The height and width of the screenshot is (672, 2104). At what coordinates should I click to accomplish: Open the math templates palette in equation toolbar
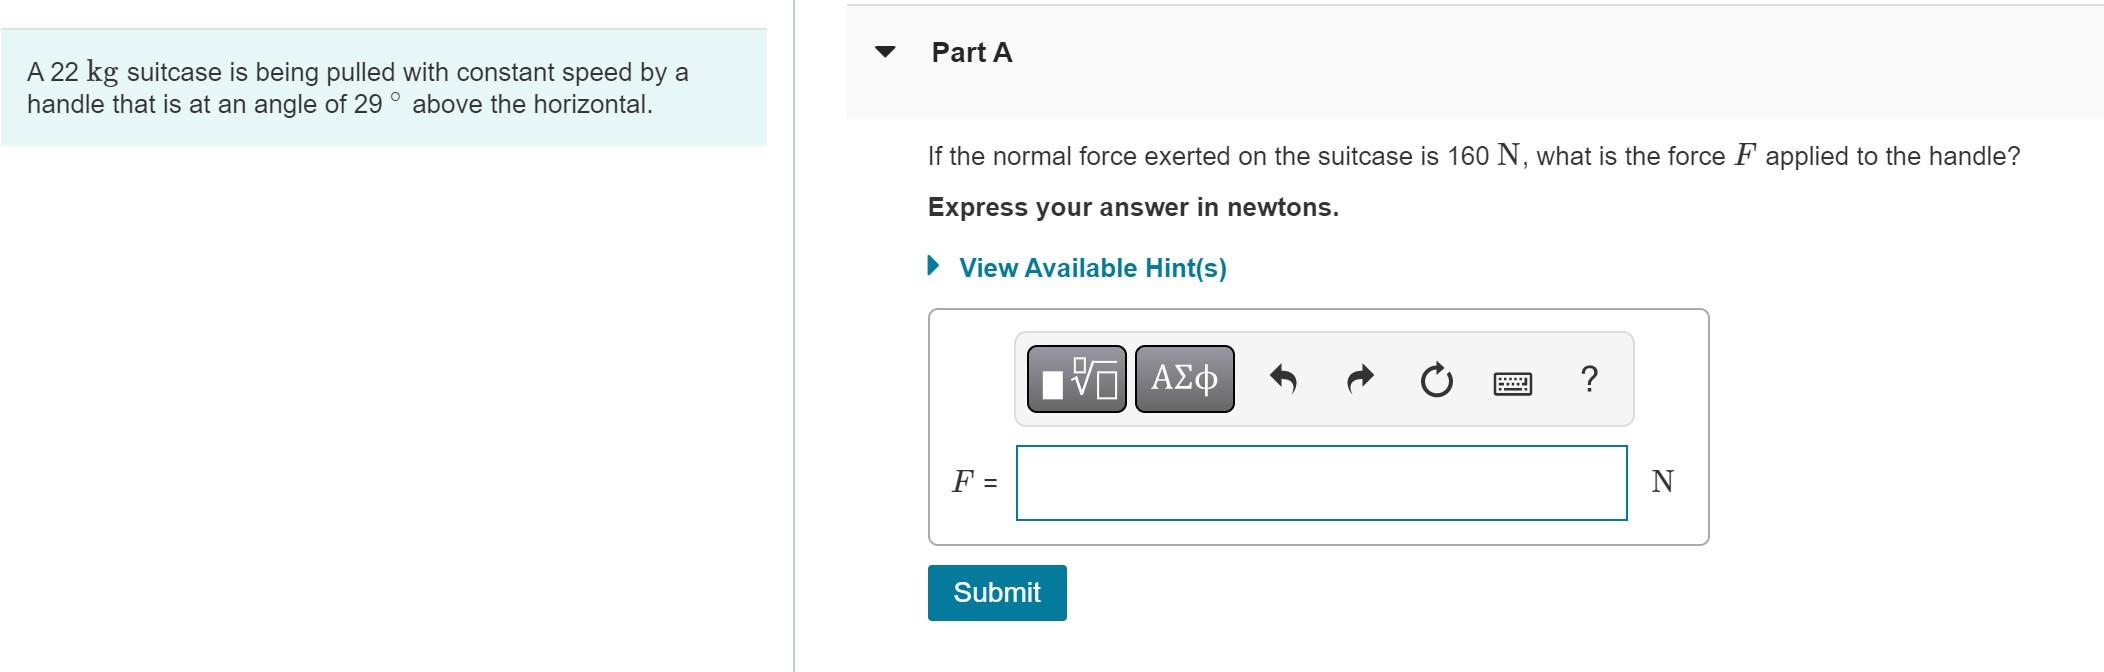point(1075,378)
